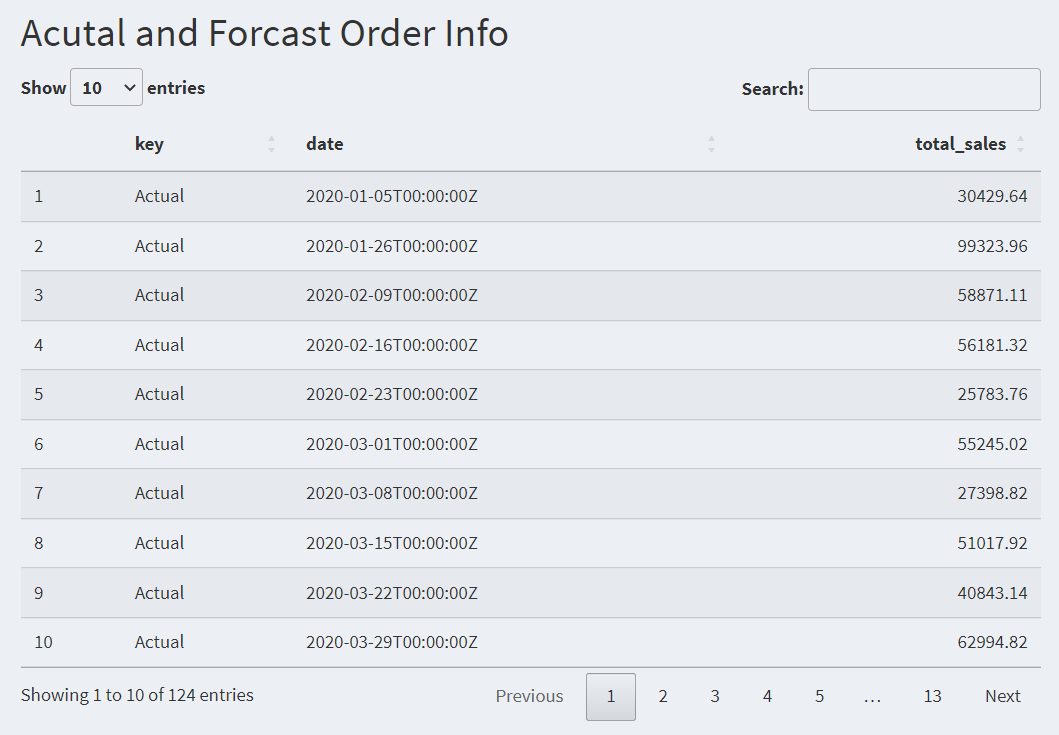The height and width of the screenshot is (735, 1059).
Task: Go to page 3 of the table
Action: pyautogui.click(x=715, y=696)
